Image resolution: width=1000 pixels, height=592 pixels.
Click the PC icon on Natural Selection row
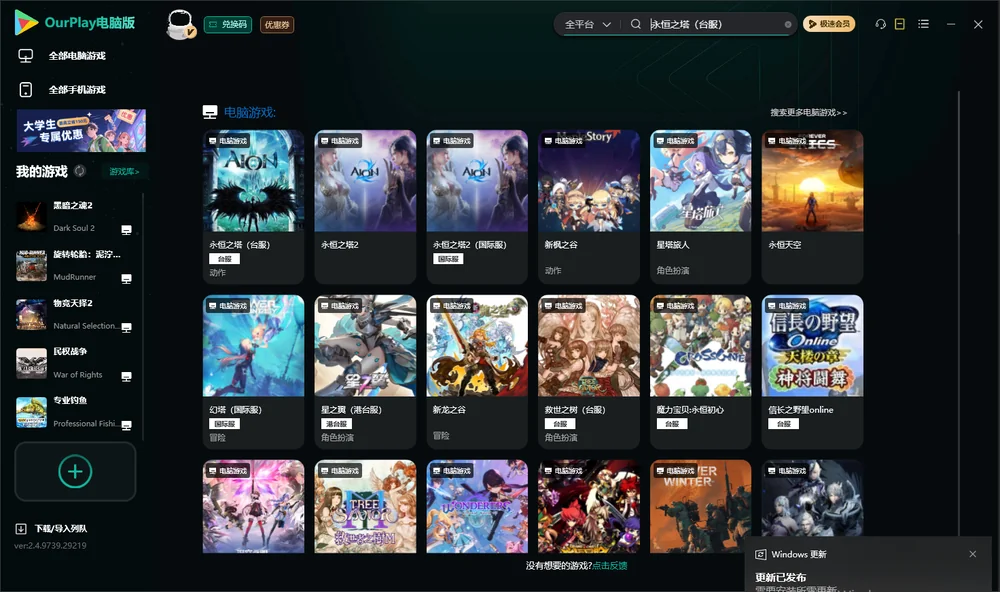126,327
